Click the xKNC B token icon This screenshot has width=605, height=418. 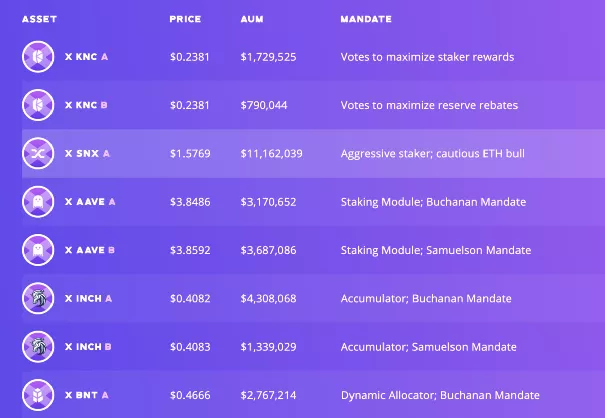(38, 105)
